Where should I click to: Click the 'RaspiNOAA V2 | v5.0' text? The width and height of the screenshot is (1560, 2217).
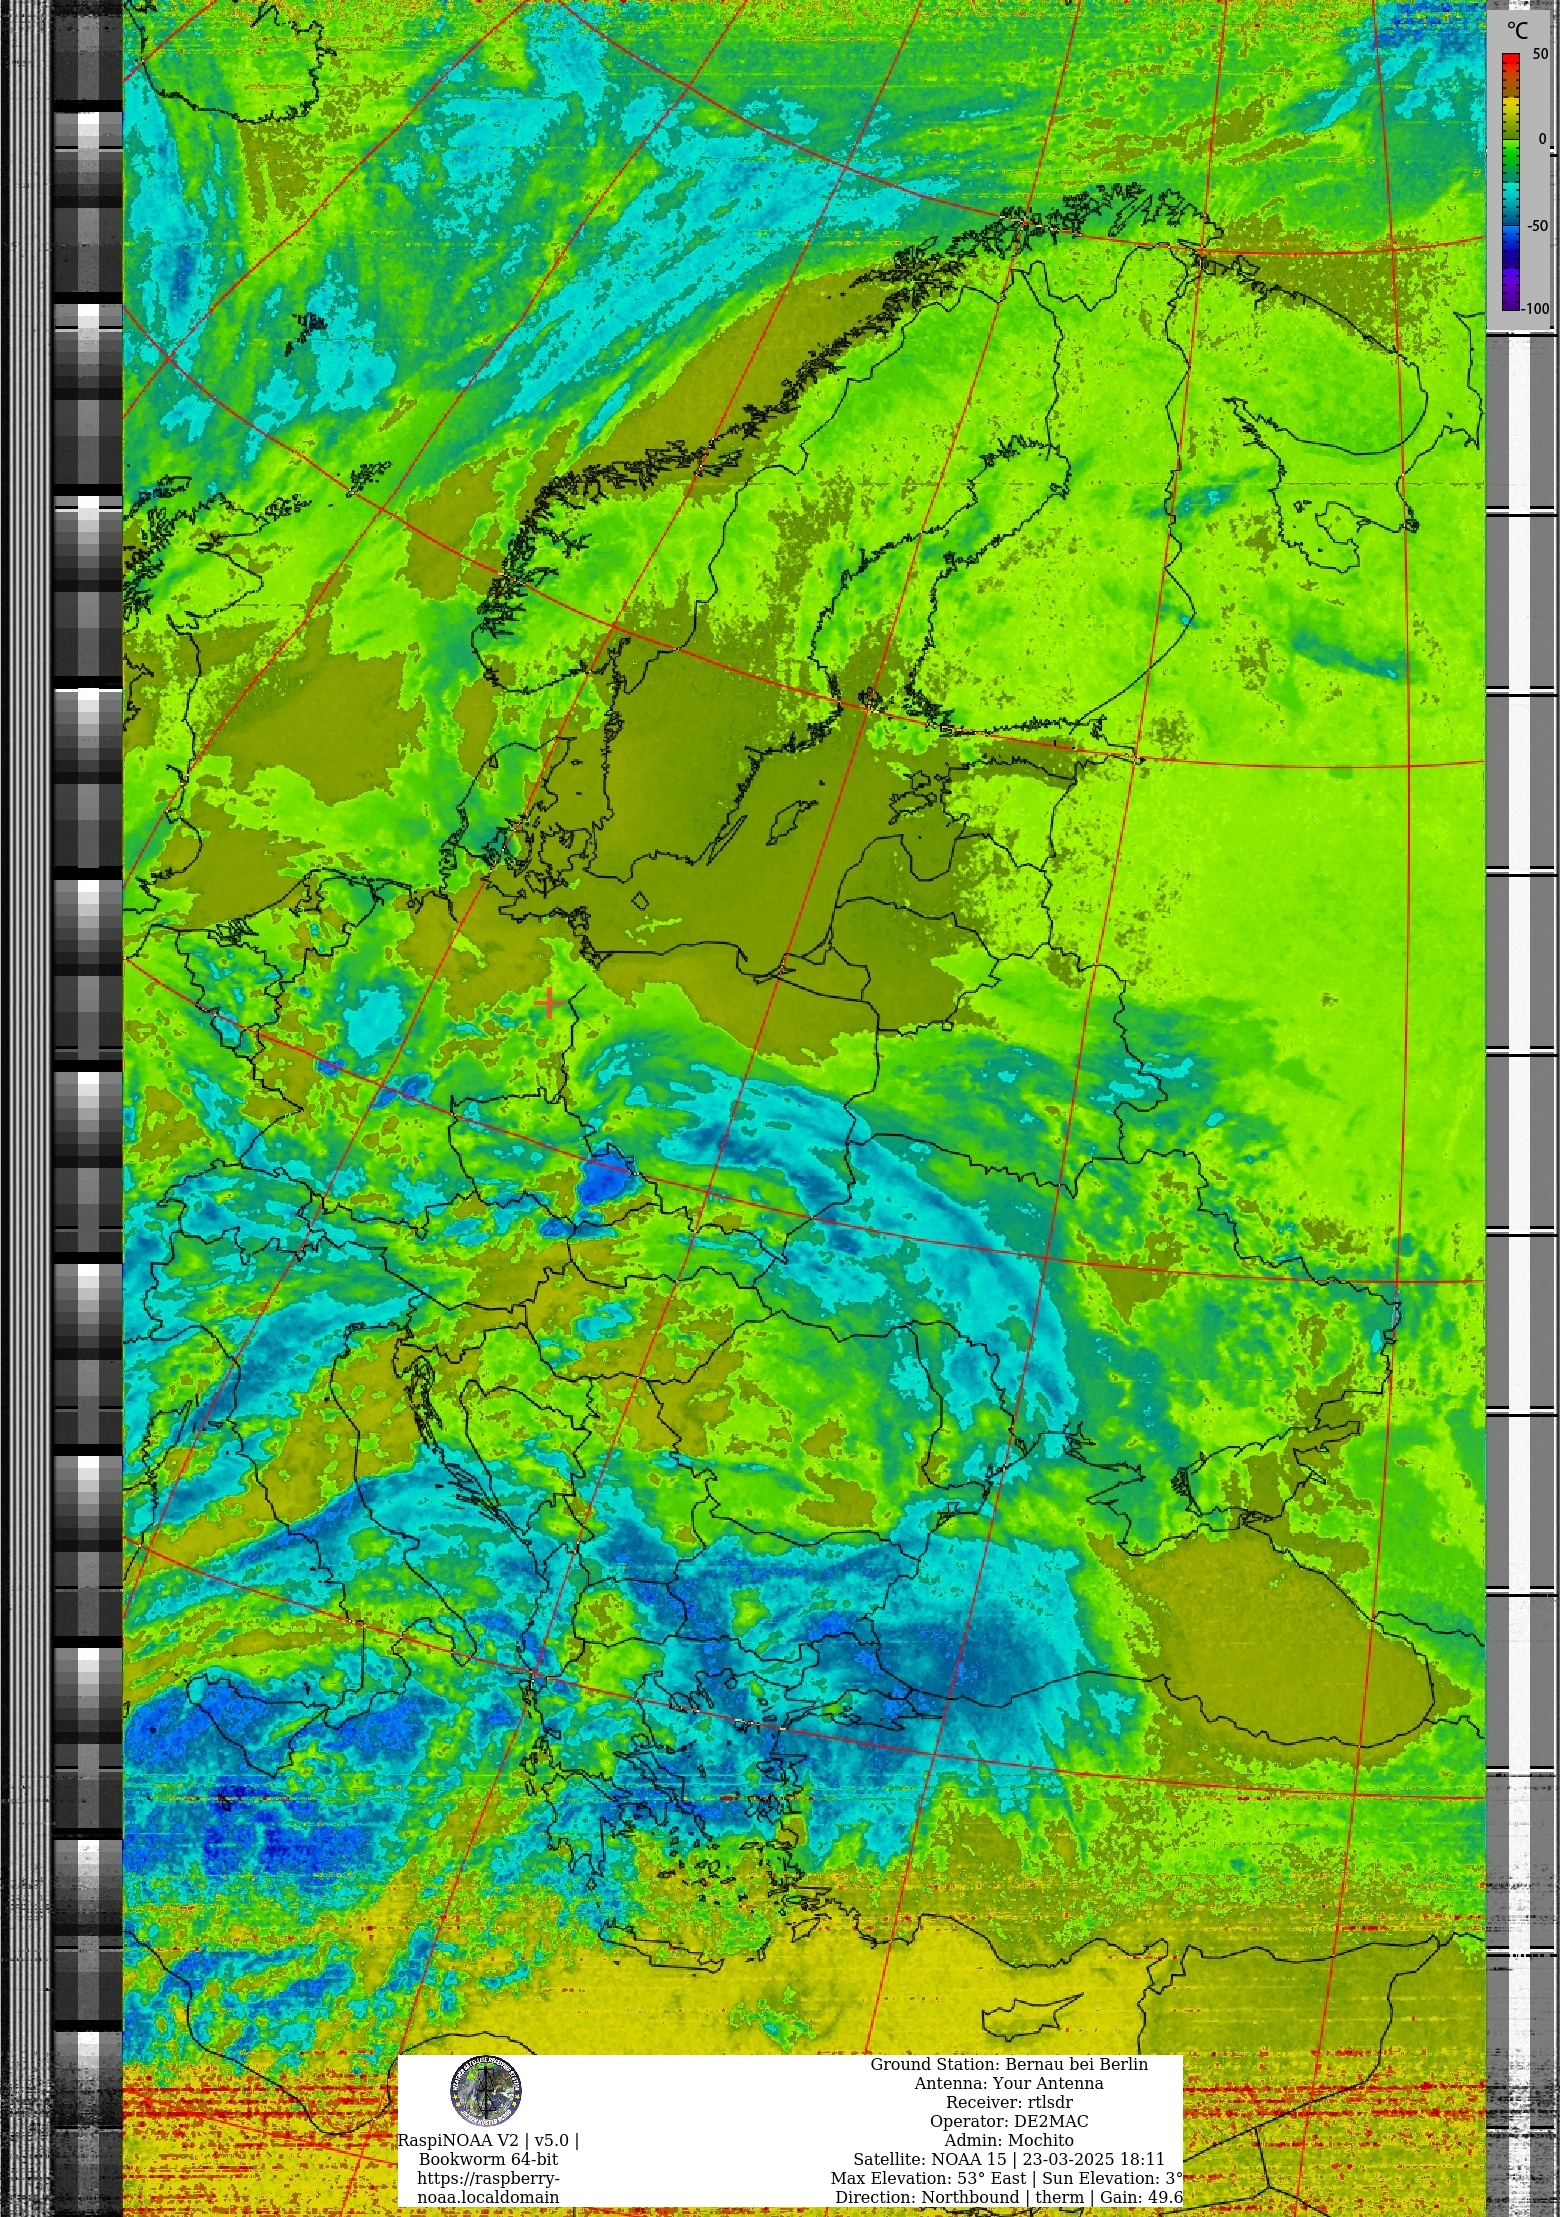click(x=488, y=2140)
